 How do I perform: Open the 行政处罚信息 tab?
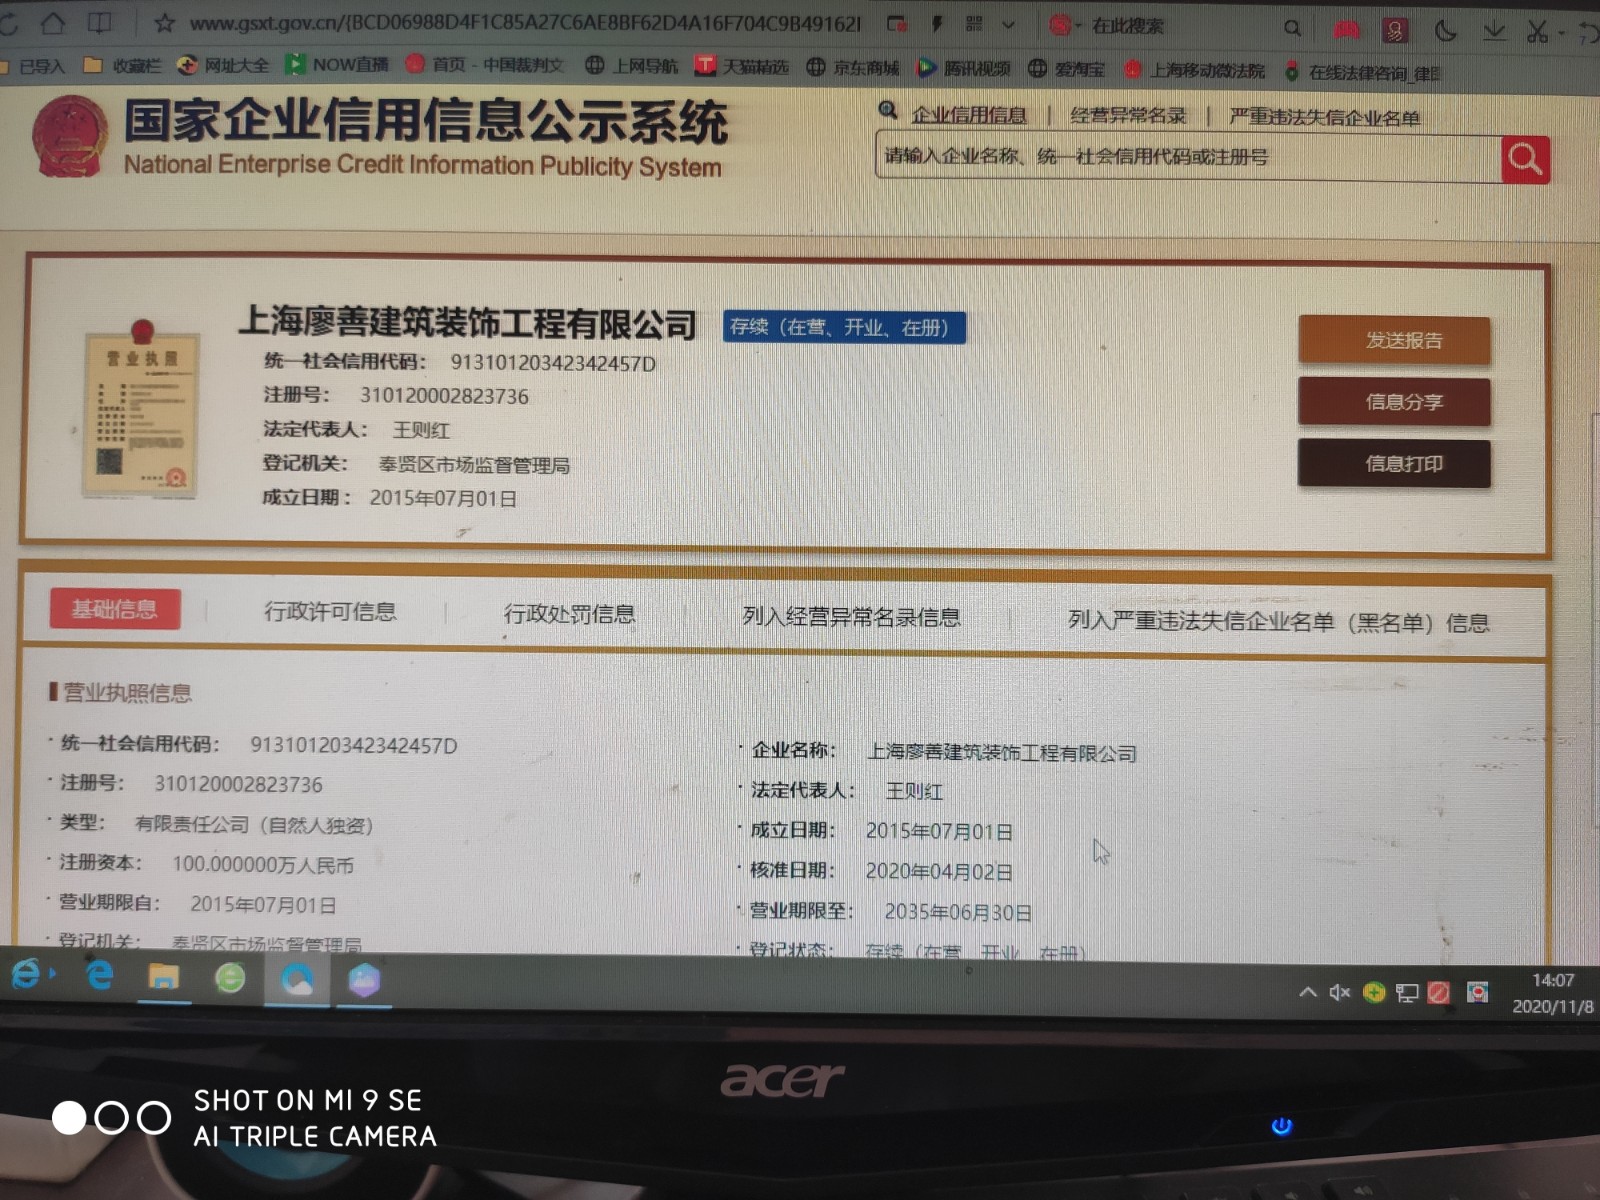click(569, 614)
